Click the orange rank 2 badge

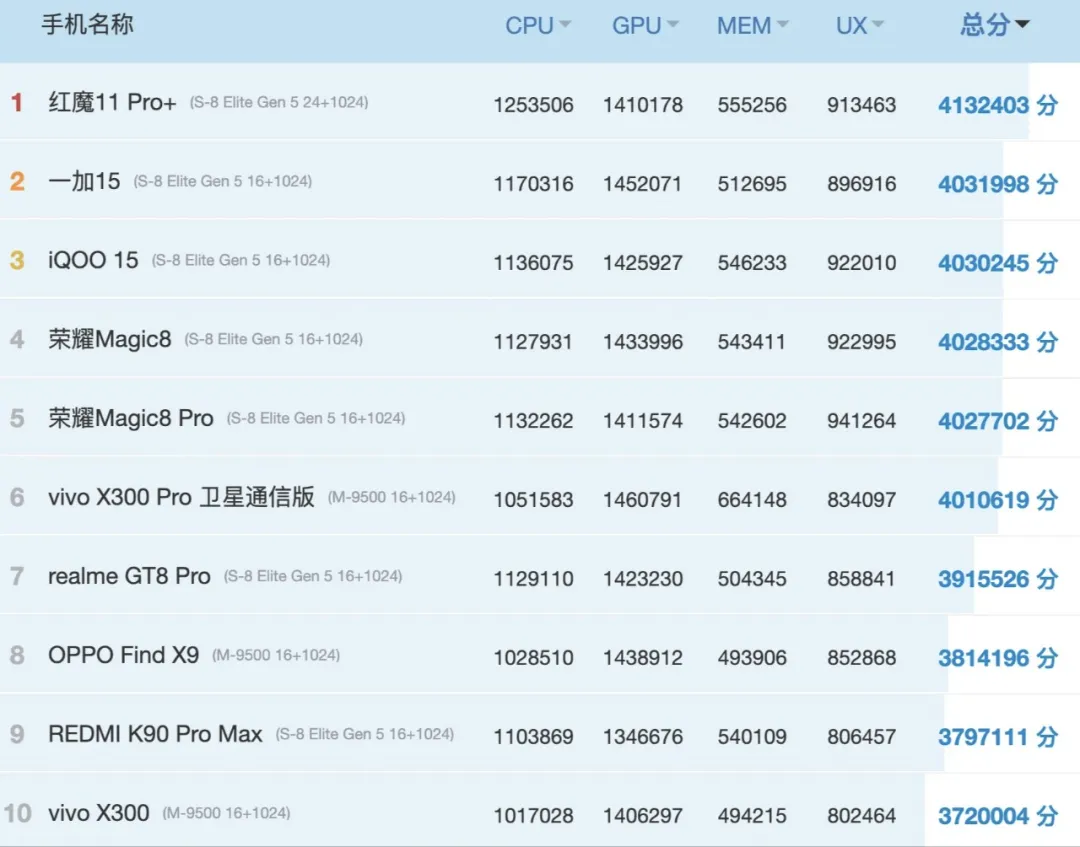click(x=17, y=181)
